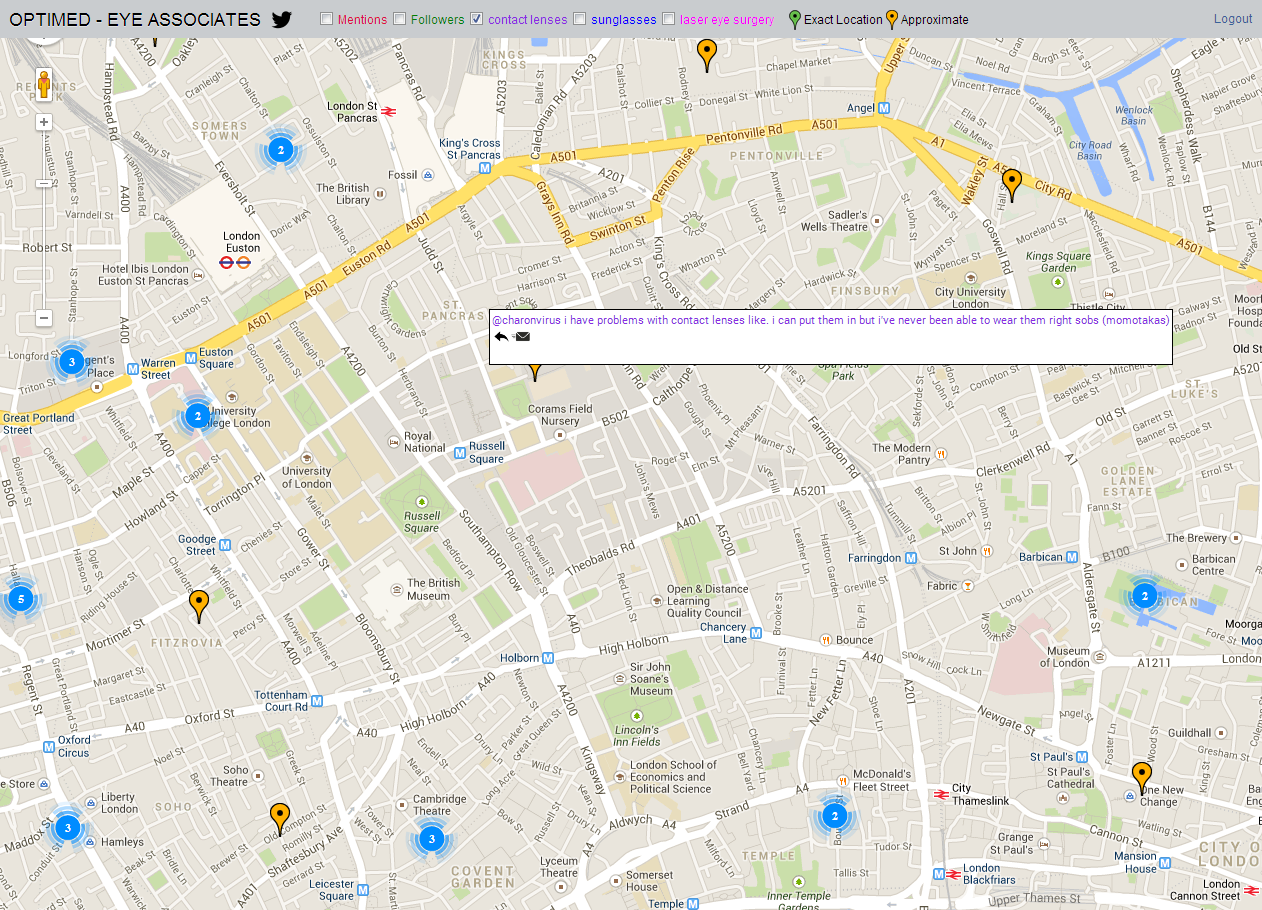This screenshot has height=910, width=1262.
Task: Open the cluster marker 3 near Hamleys
Action: 67,827
